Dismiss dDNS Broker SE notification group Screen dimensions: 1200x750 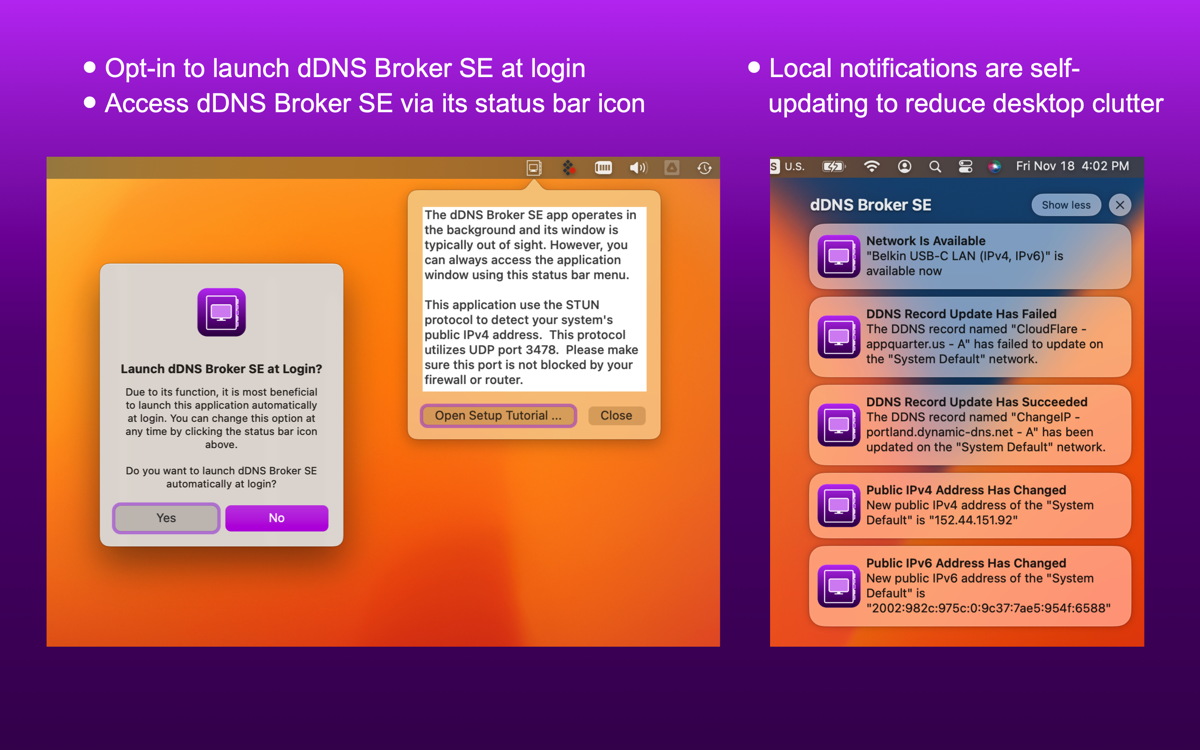coord(1120,205)
